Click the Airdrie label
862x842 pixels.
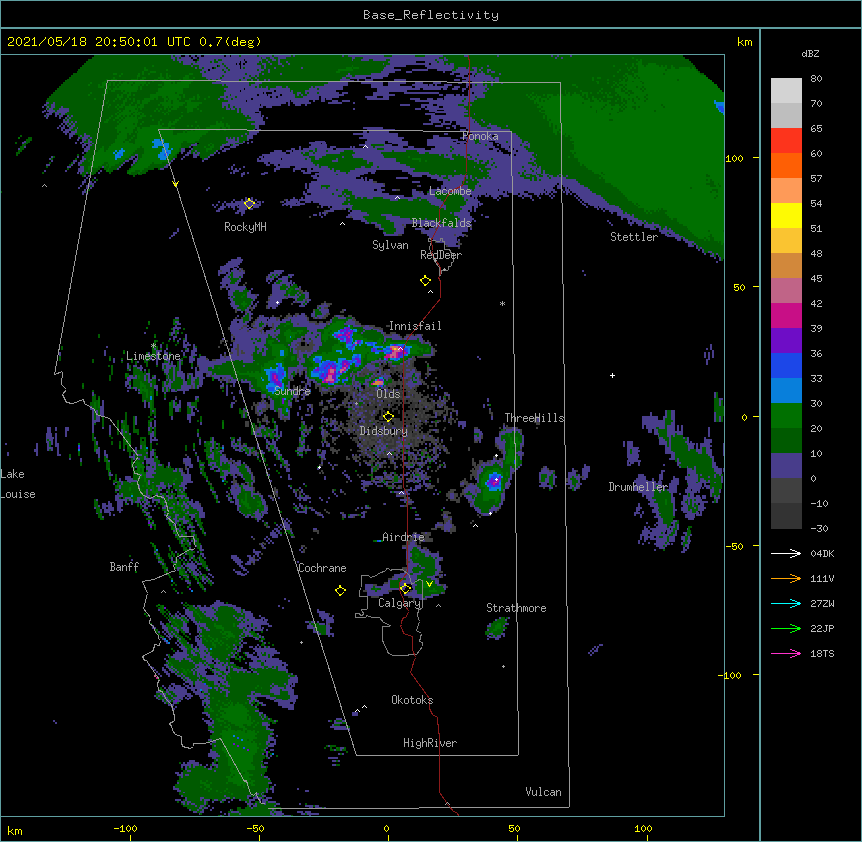(x=403, y=537)
